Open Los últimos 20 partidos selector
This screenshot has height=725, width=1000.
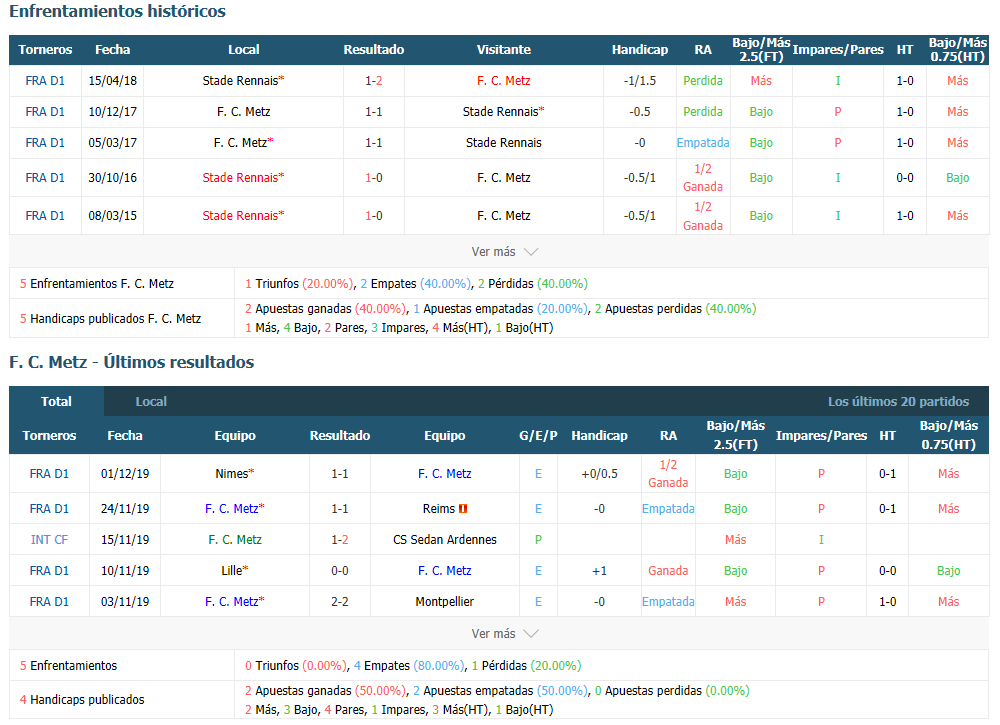[x=898, y=402]
